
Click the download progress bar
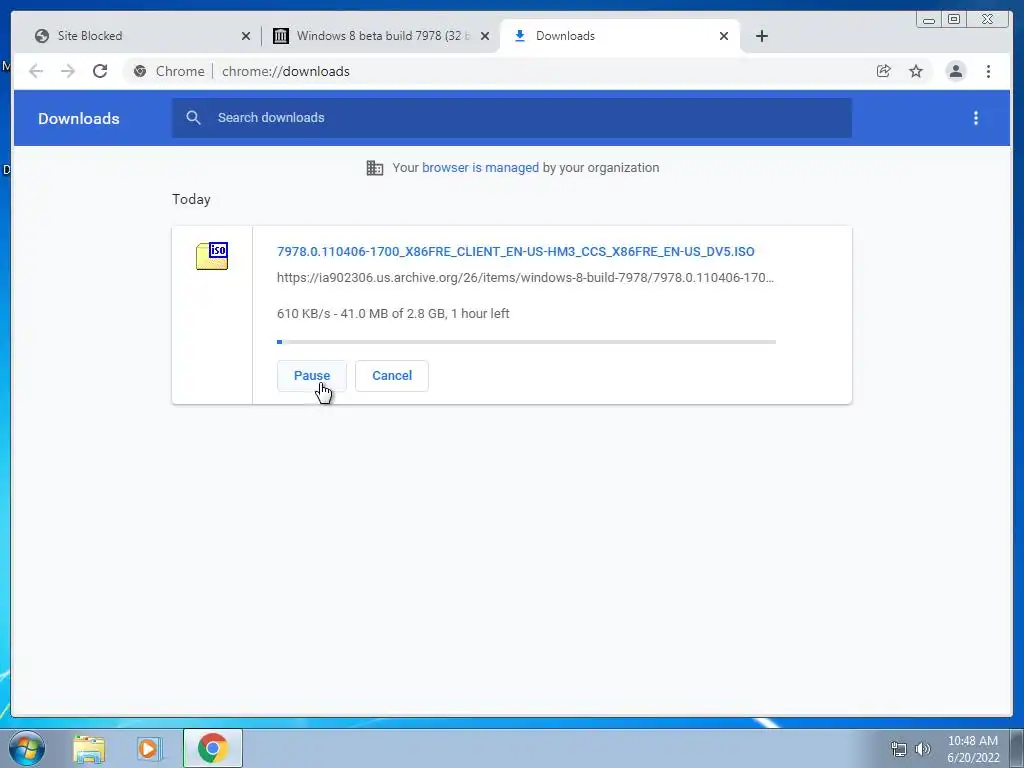click(526, 342)
